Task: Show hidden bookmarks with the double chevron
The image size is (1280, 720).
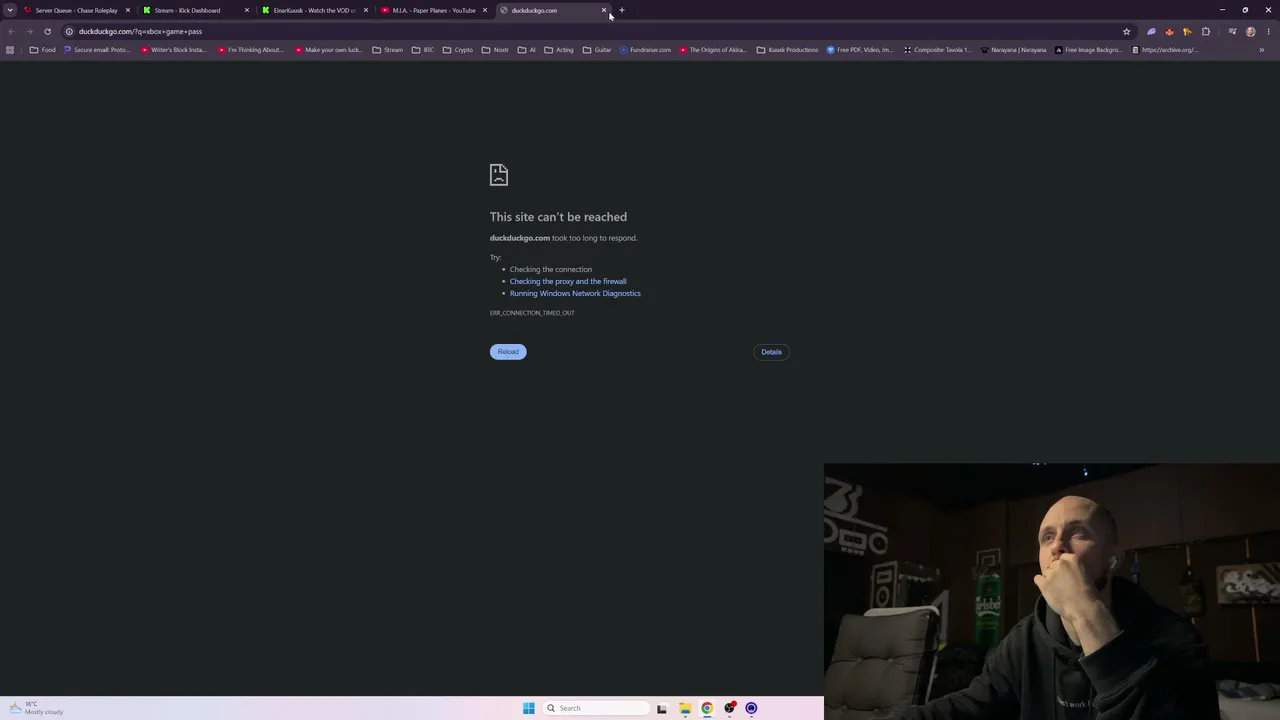Action: click(x=1261, y=50)
